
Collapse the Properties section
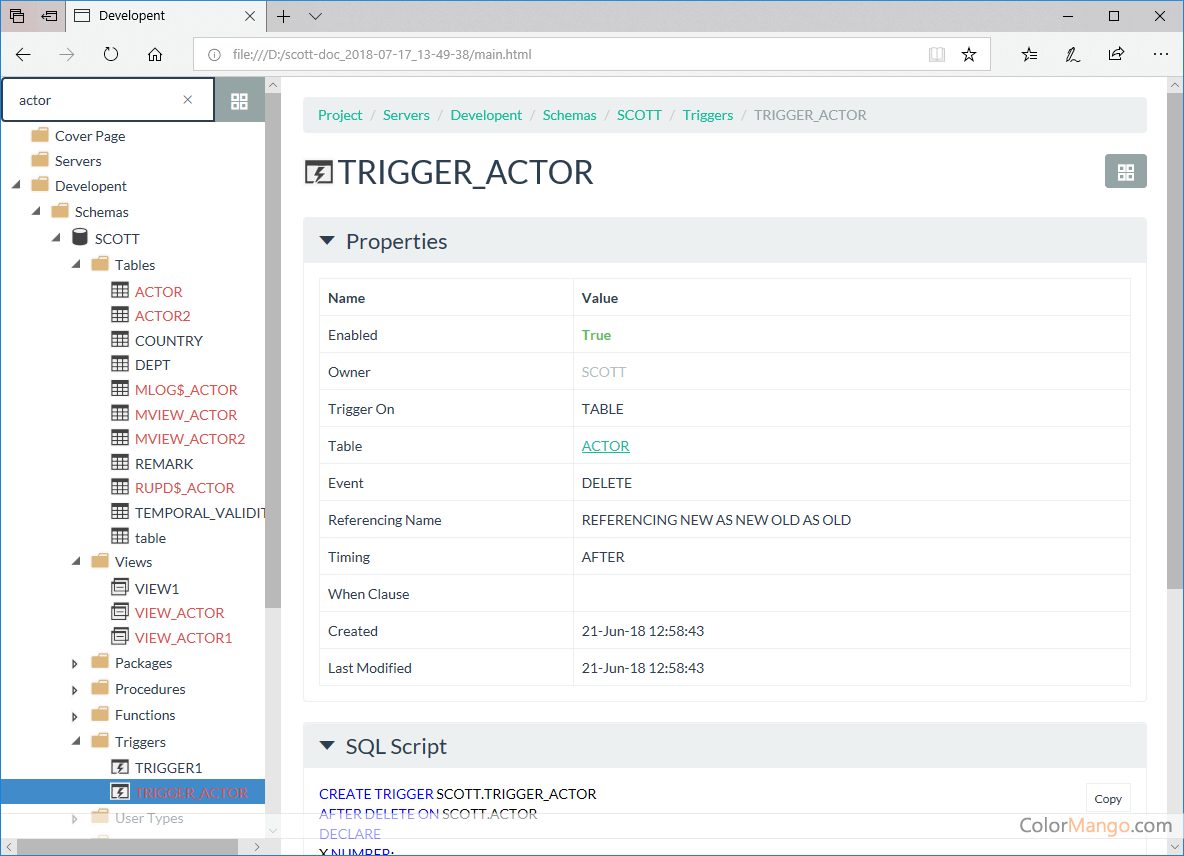[x=326, y=240]
